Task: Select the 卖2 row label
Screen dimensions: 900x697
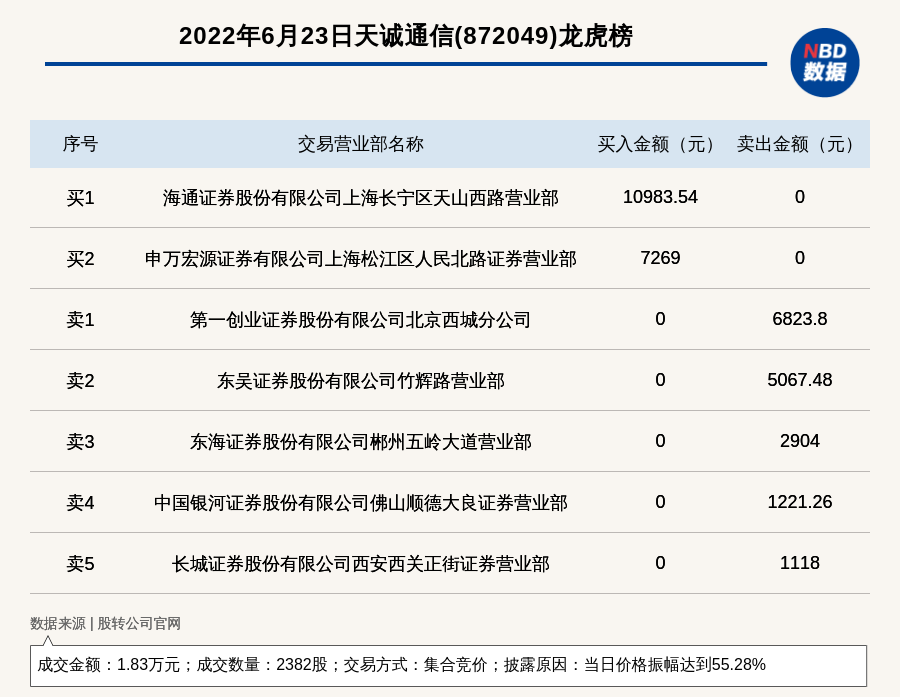Action: (80, 381)
